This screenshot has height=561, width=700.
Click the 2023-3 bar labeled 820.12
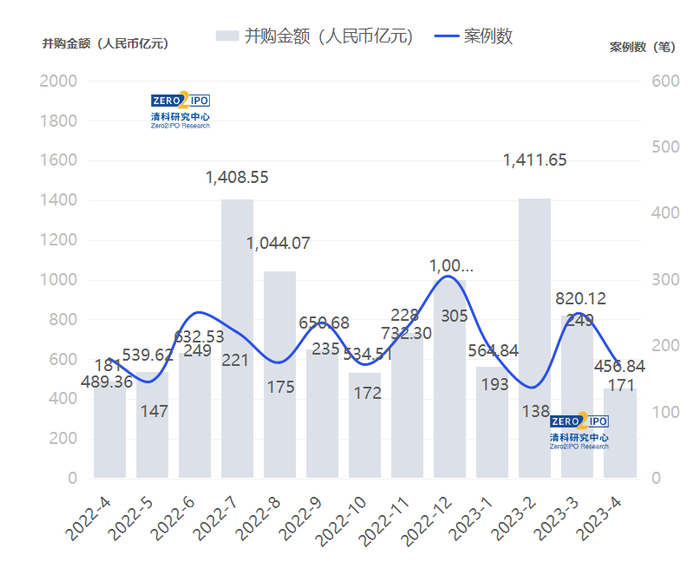click(x=577, y=397)
